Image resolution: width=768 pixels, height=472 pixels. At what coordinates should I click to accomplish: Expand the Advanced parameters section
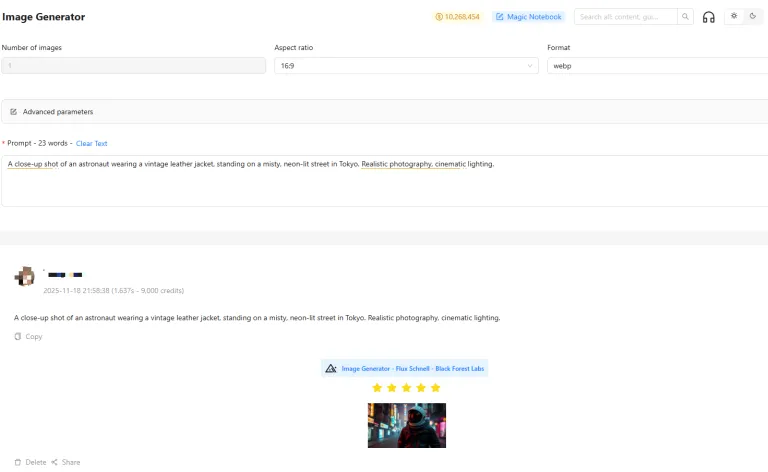(384, 112)
